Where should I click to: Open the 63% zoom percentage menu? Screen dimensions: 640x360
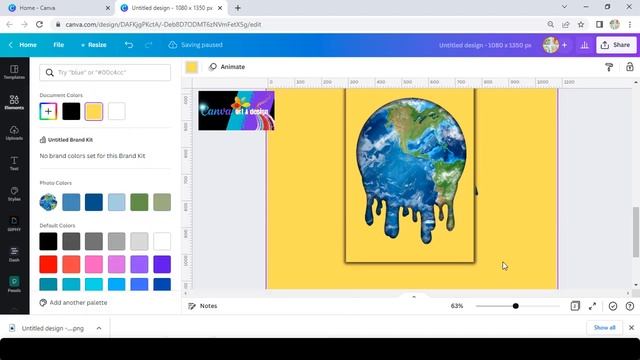tap(457, 306)
